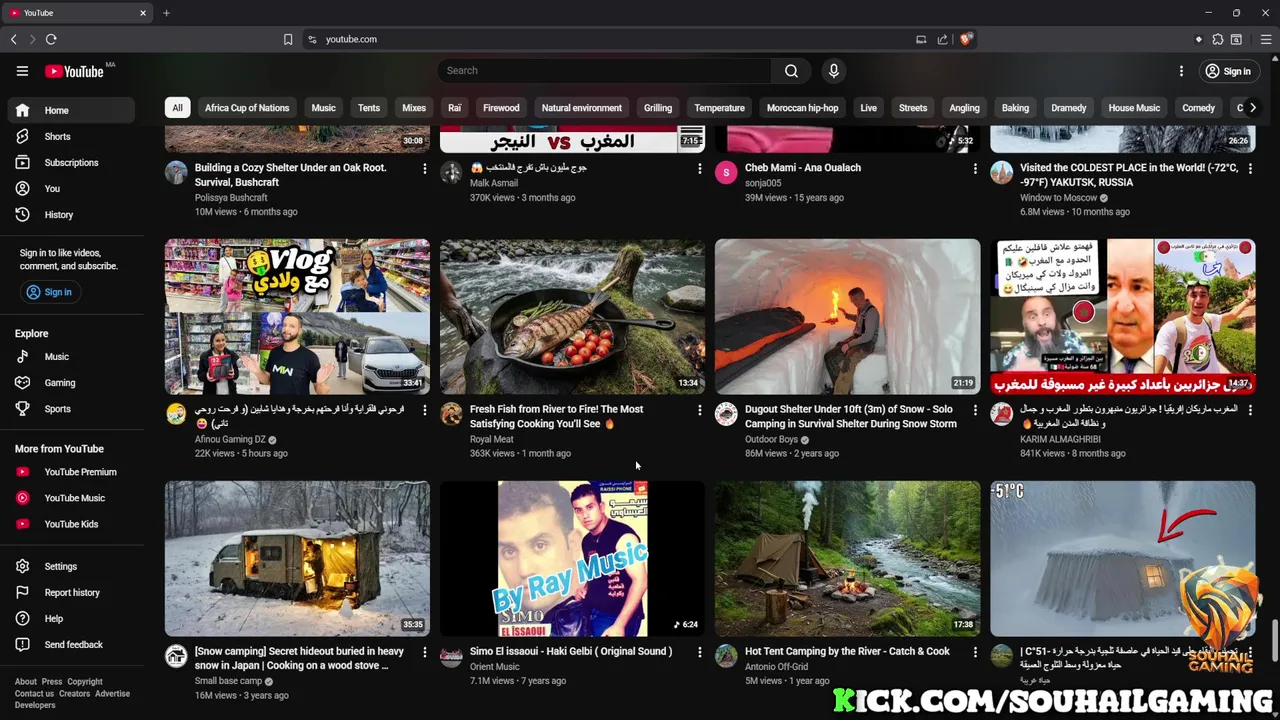This screenshot has height=720, width=1280.
Task: Open Royal Meat channel avatar
Action: (452, 414)
